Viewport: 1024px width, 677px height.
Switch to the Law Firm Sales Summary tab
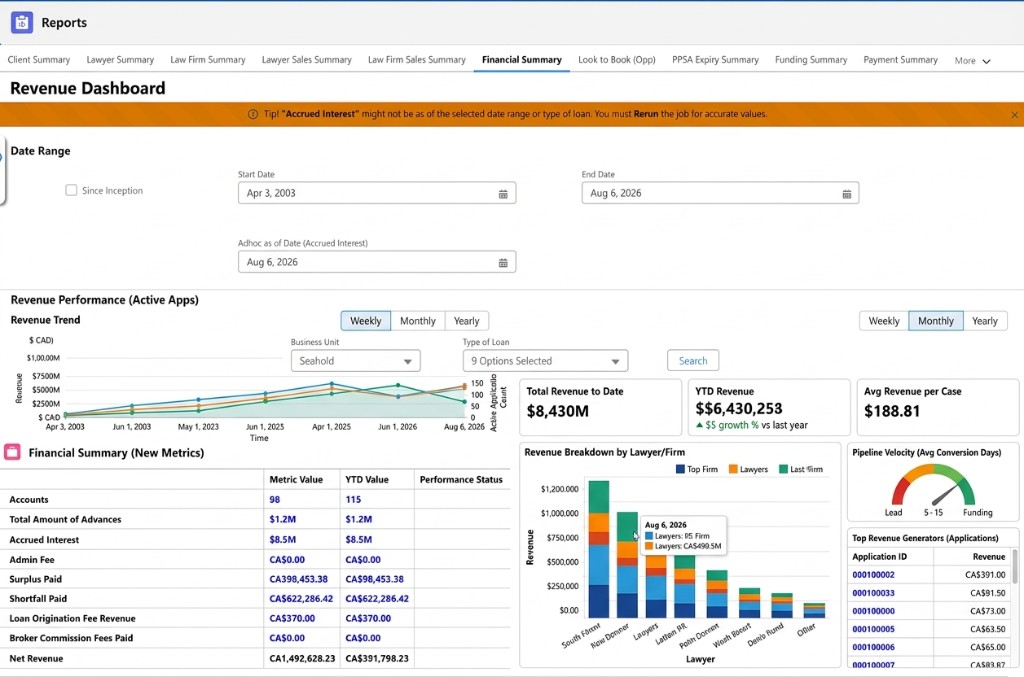coord(417,59)
